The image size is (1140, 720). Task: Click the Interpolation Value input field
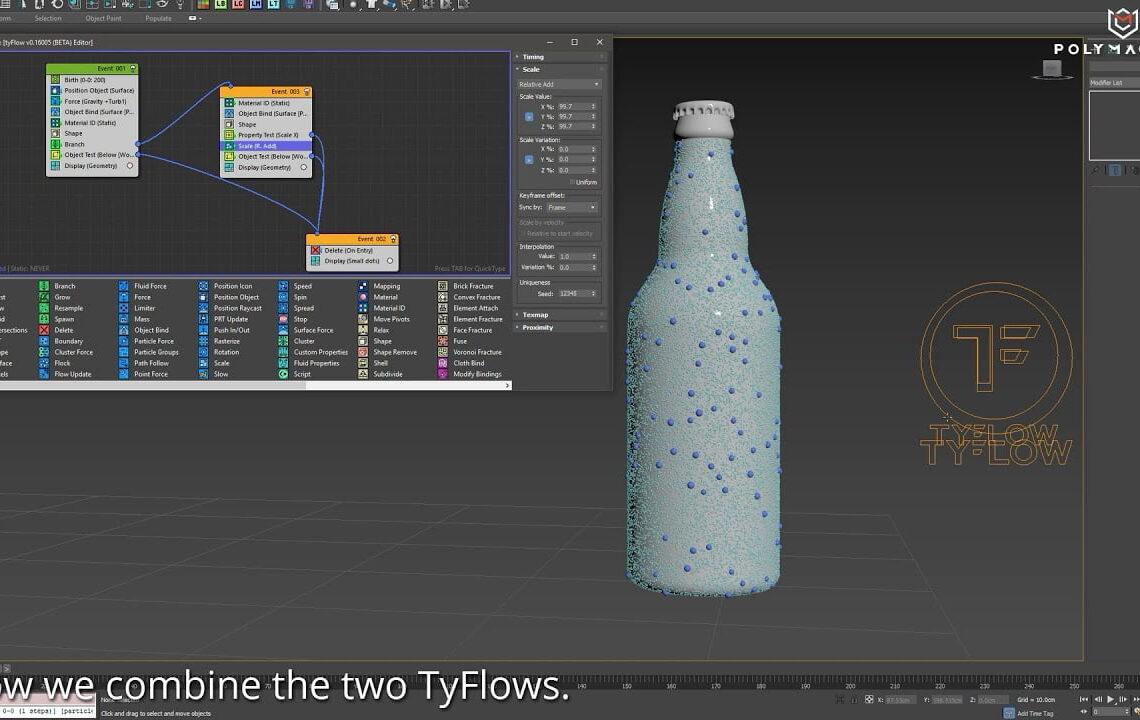click(573, 256)
